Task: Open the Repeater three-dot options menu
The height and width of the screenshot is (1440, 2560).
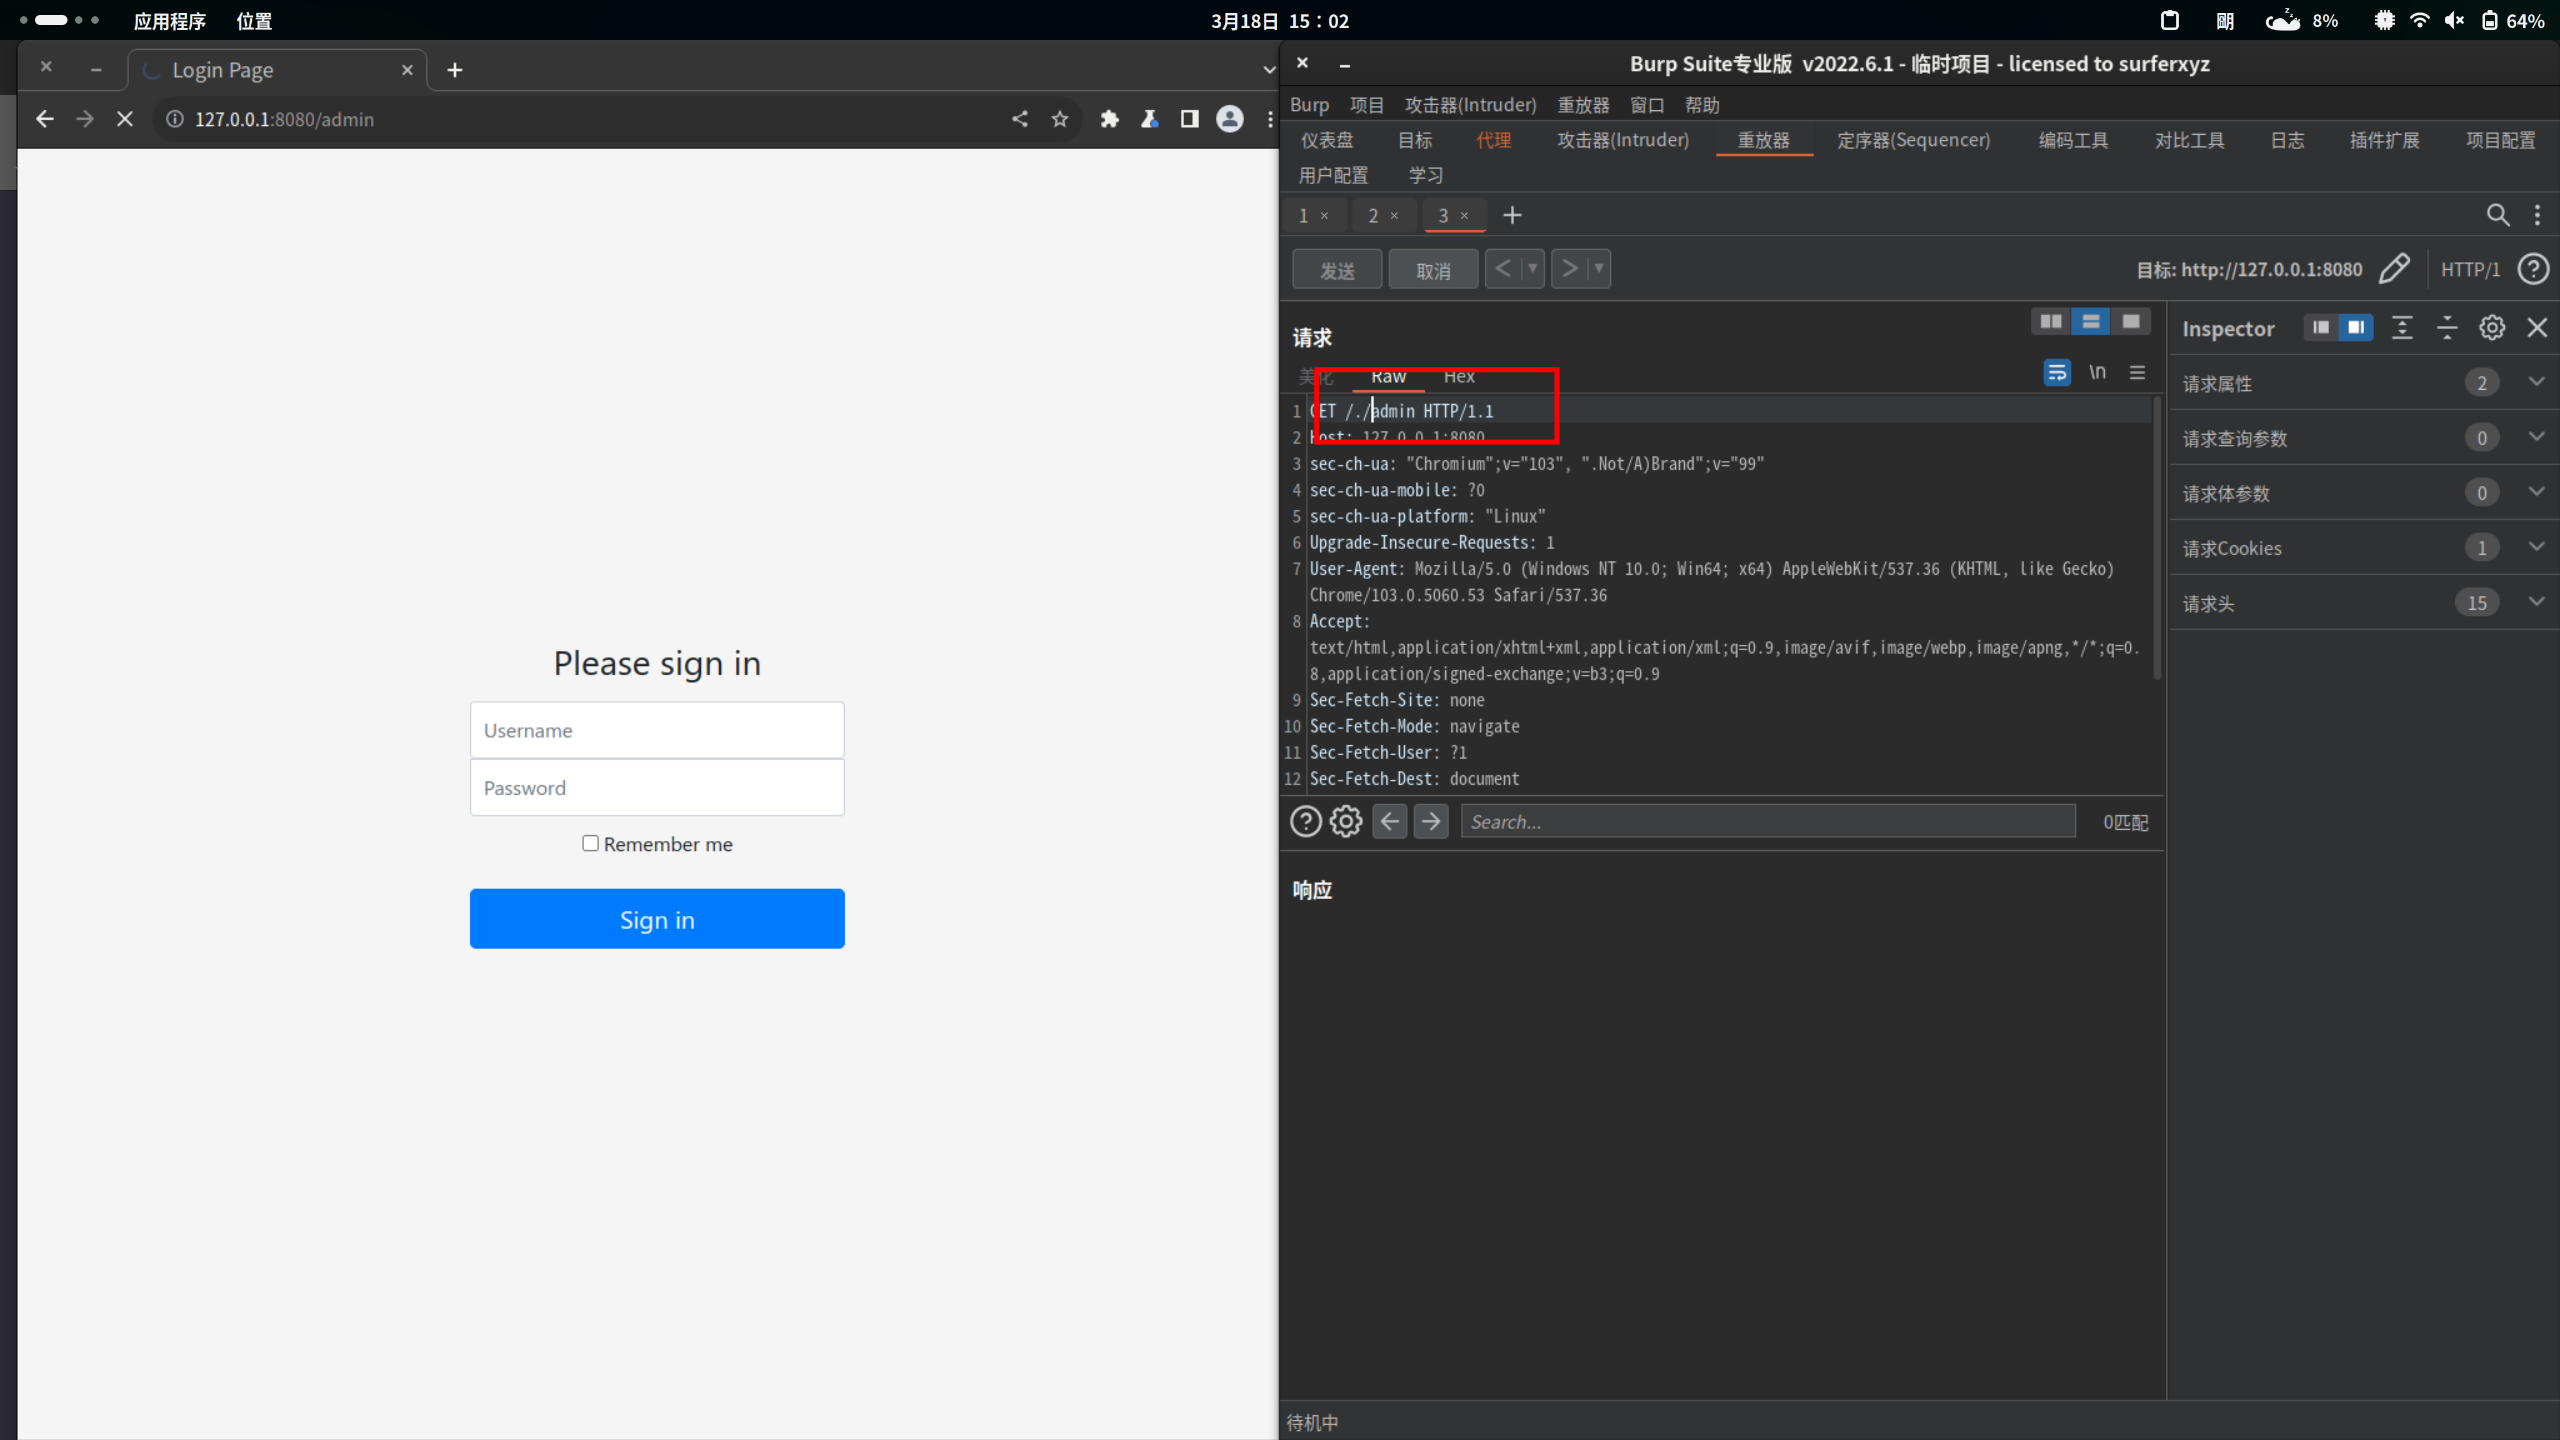Action: click(2537, 215)
